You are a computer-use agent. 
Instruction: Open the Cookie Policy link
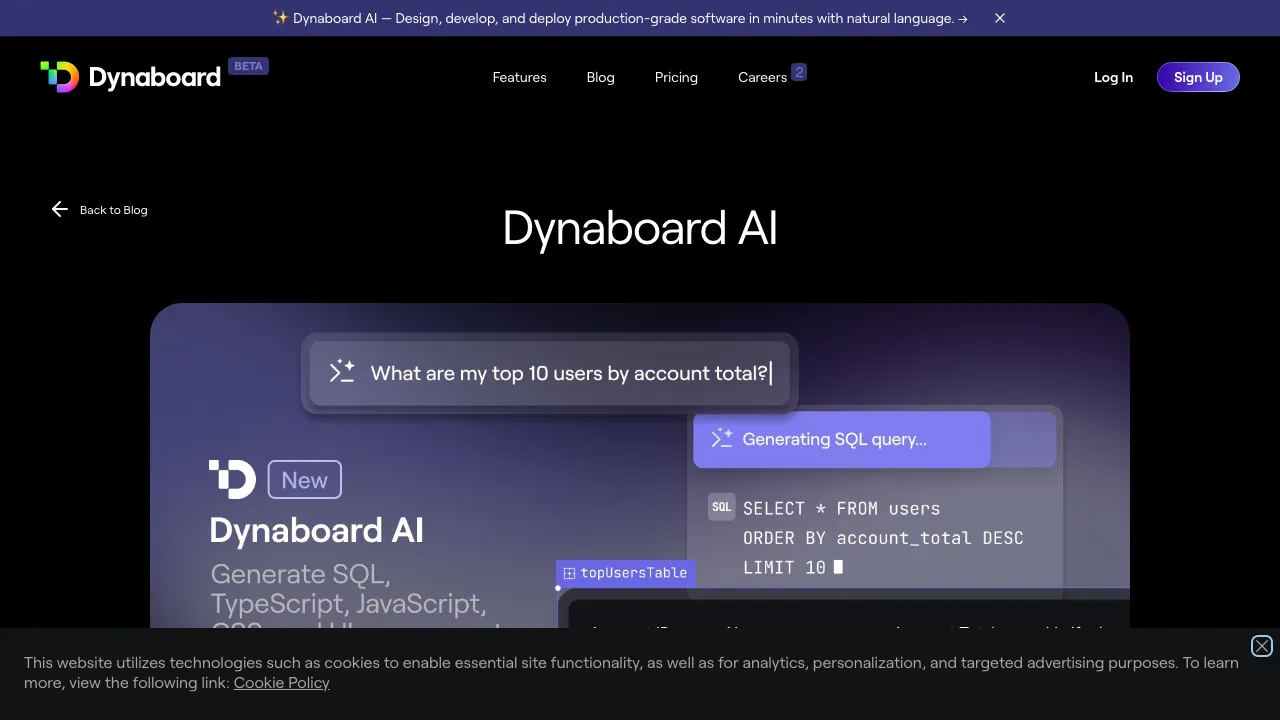[x=281, y=682]
